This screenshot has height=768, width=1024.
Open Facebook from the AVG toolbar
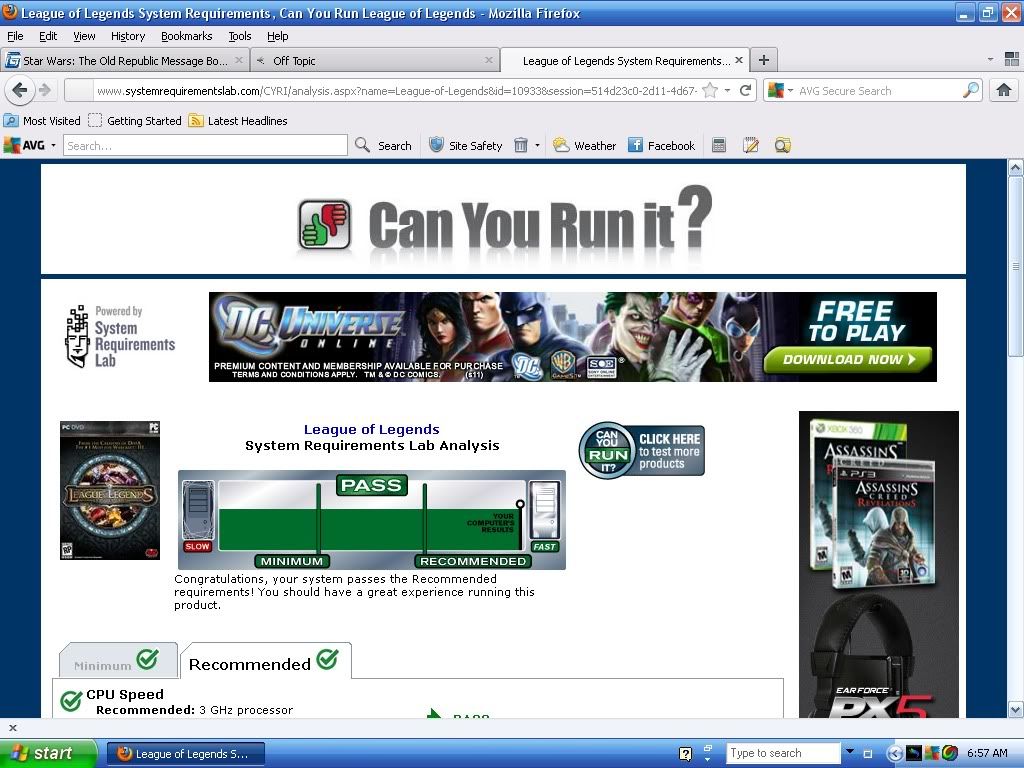click(662, 146)
